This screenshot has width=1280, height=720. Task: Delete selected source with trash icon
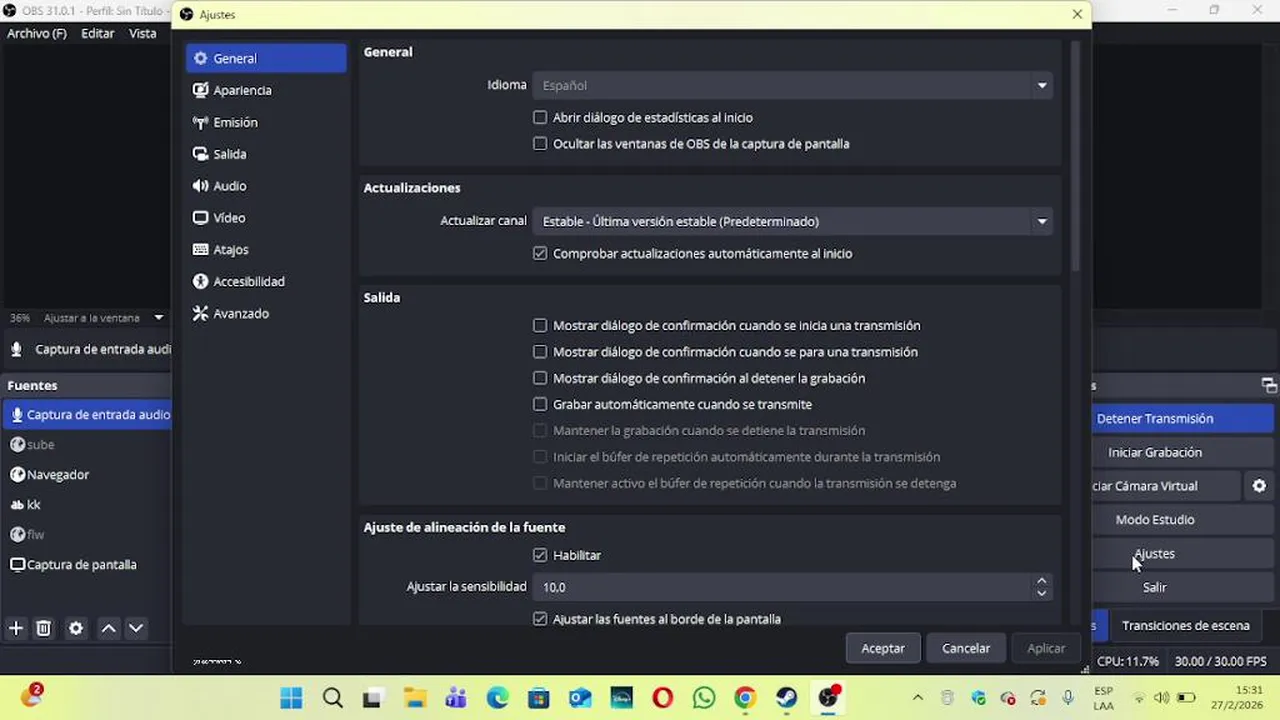point(43,628)
